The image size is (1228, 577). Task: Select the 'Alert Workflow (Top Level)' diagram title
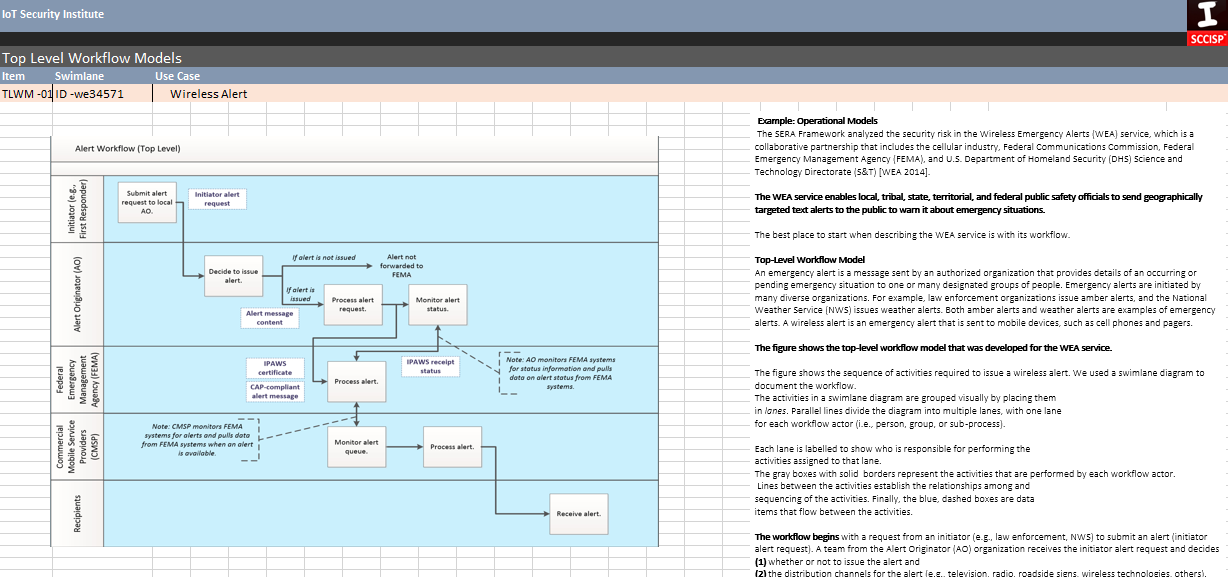[127, 148]
